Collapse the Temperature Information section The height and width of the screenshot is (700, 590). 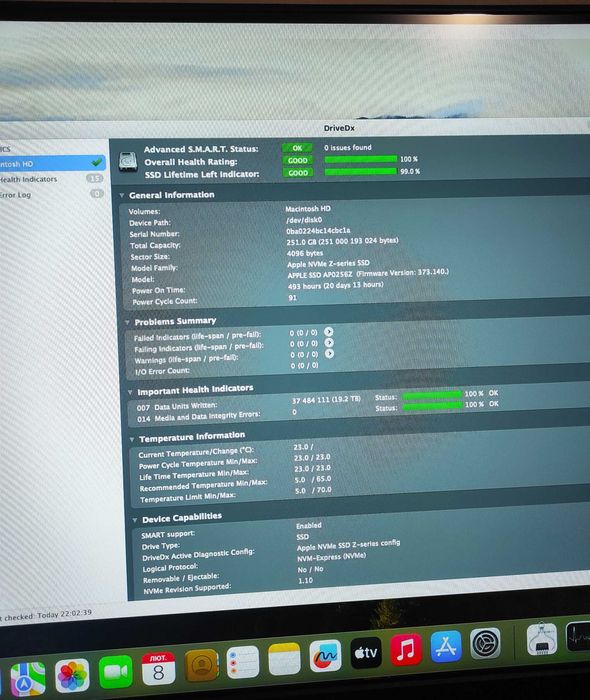coord(132,440)
